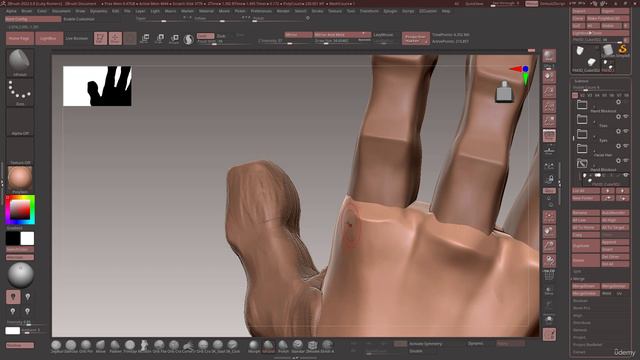Pick a color in the color picker square
640x360 pixels.
pos(20,210)
